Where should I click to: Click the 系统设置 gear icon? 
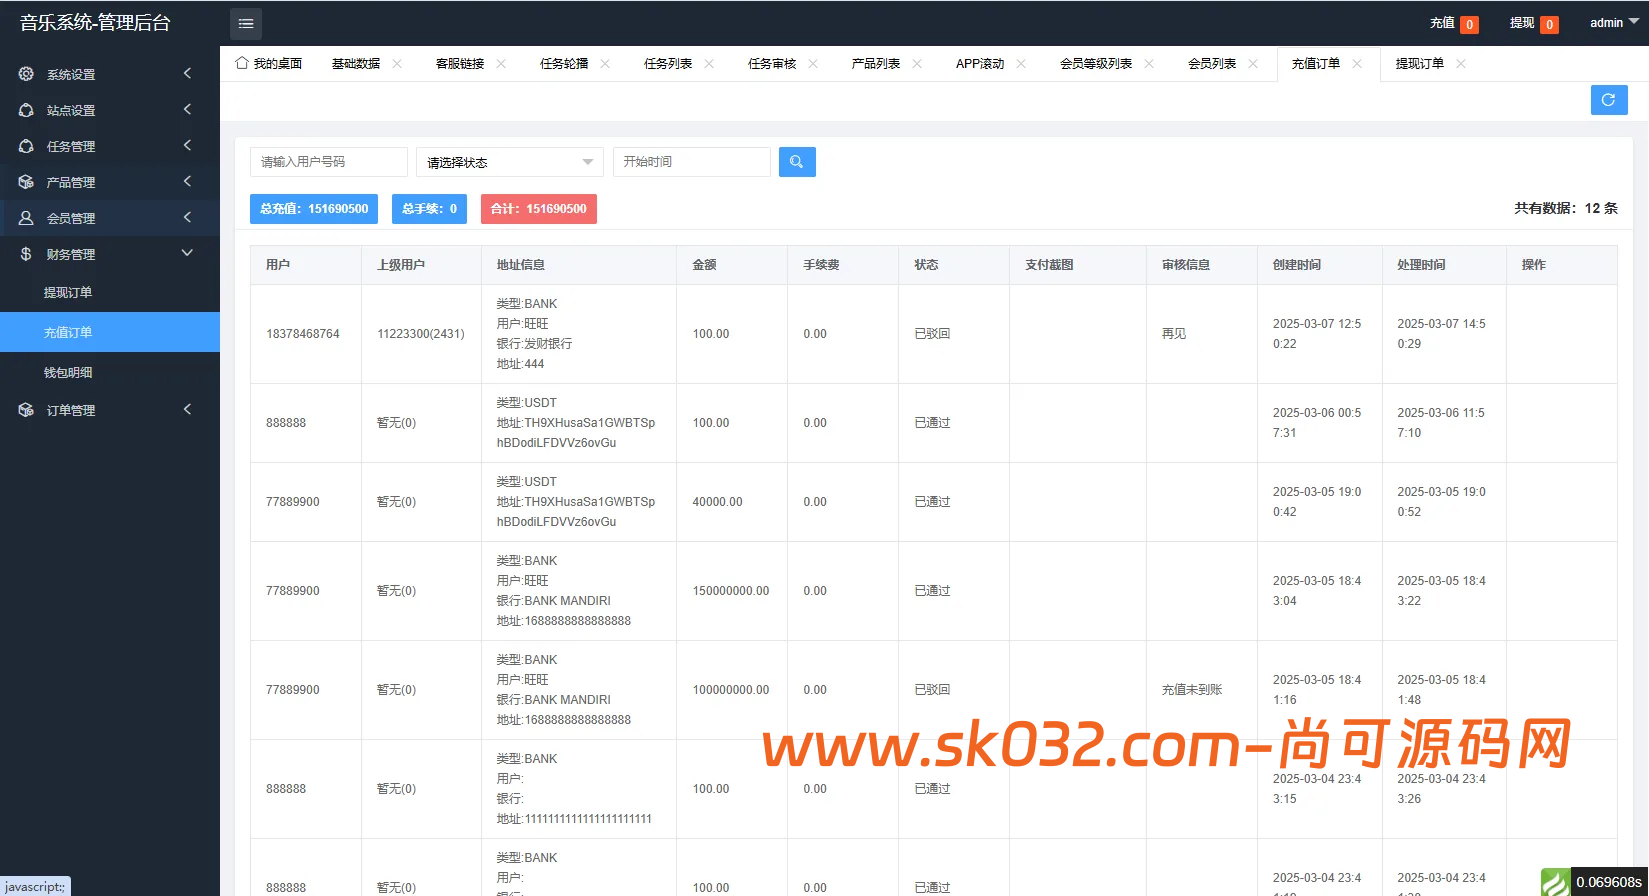pyautogui.click(x=26, y=74)
